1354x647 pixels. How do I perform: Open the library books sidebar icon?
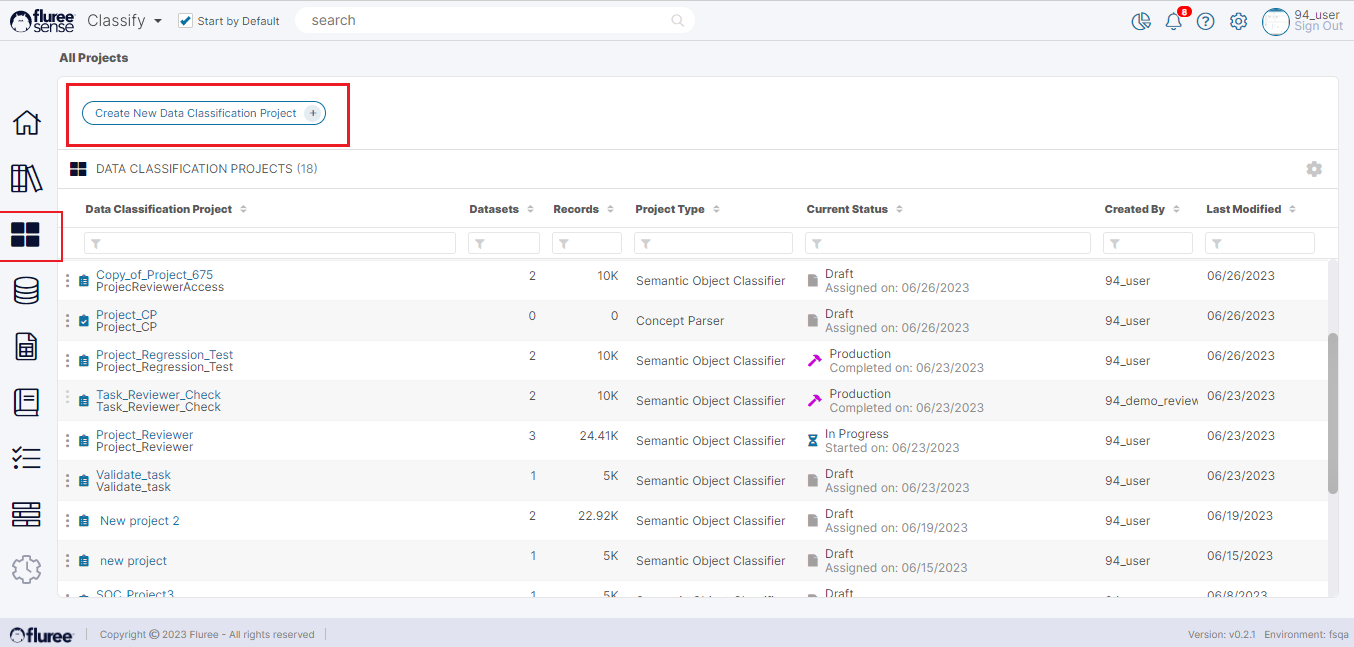26,179
